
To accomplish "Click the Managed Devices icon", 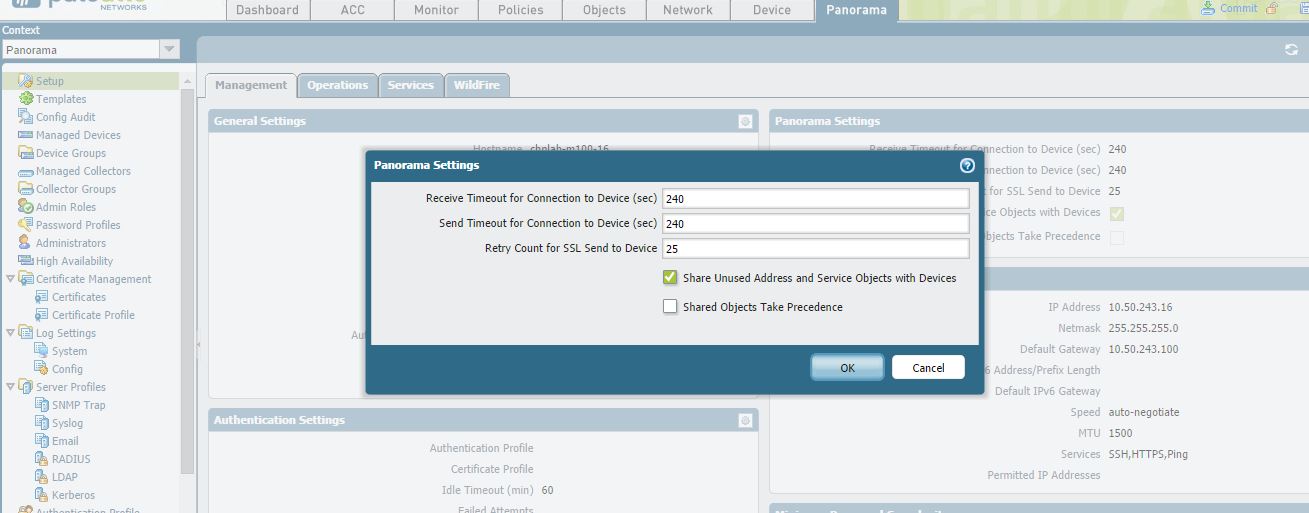I will pos(26,135).
